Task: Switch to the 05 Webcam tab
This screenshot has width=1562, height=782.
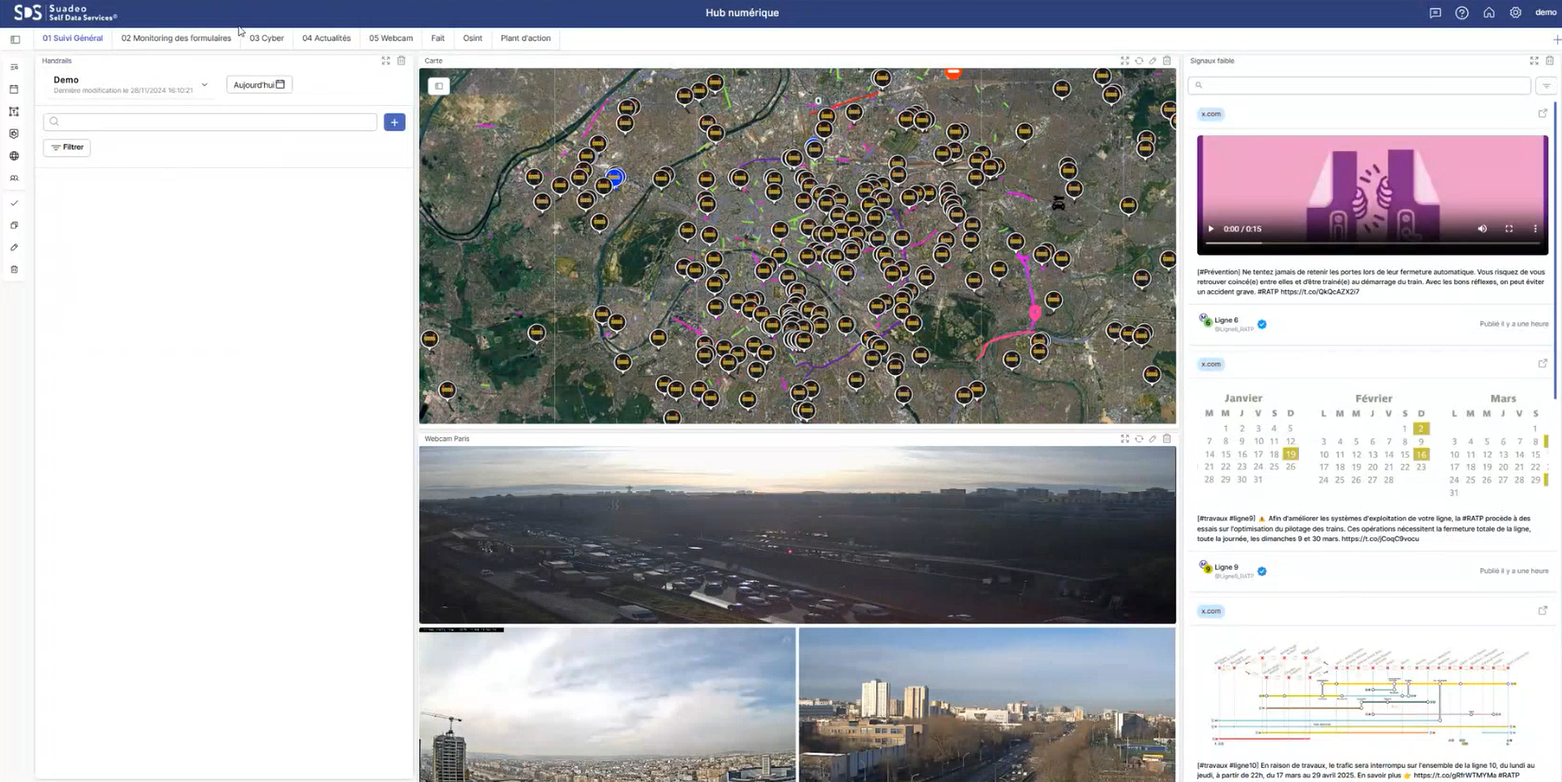Action: (391, 38)
